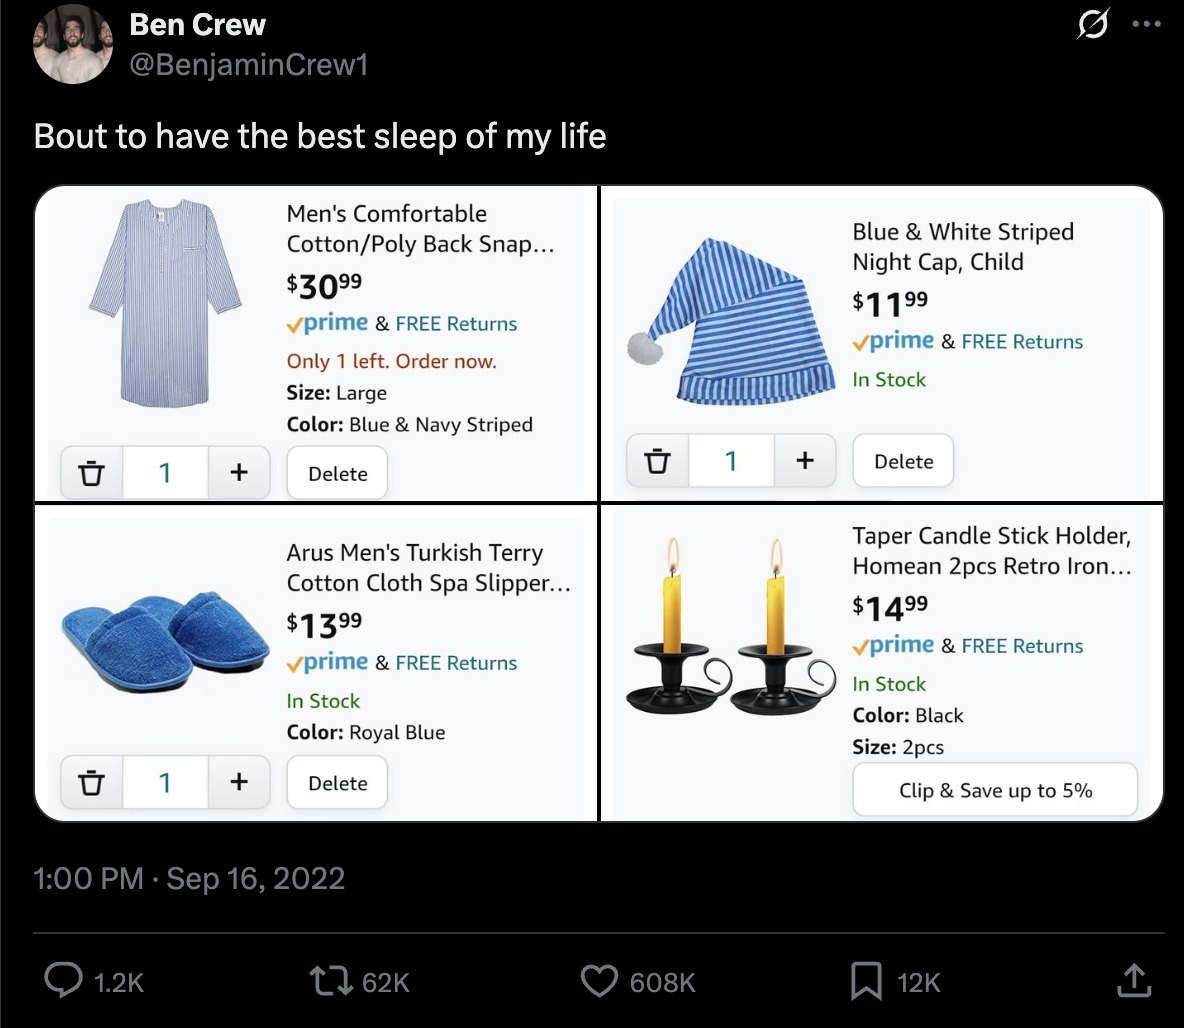Viewport: 1184px width, 1028px height.
Task: Open the candle stick holder product image
Action: [730, 626]
